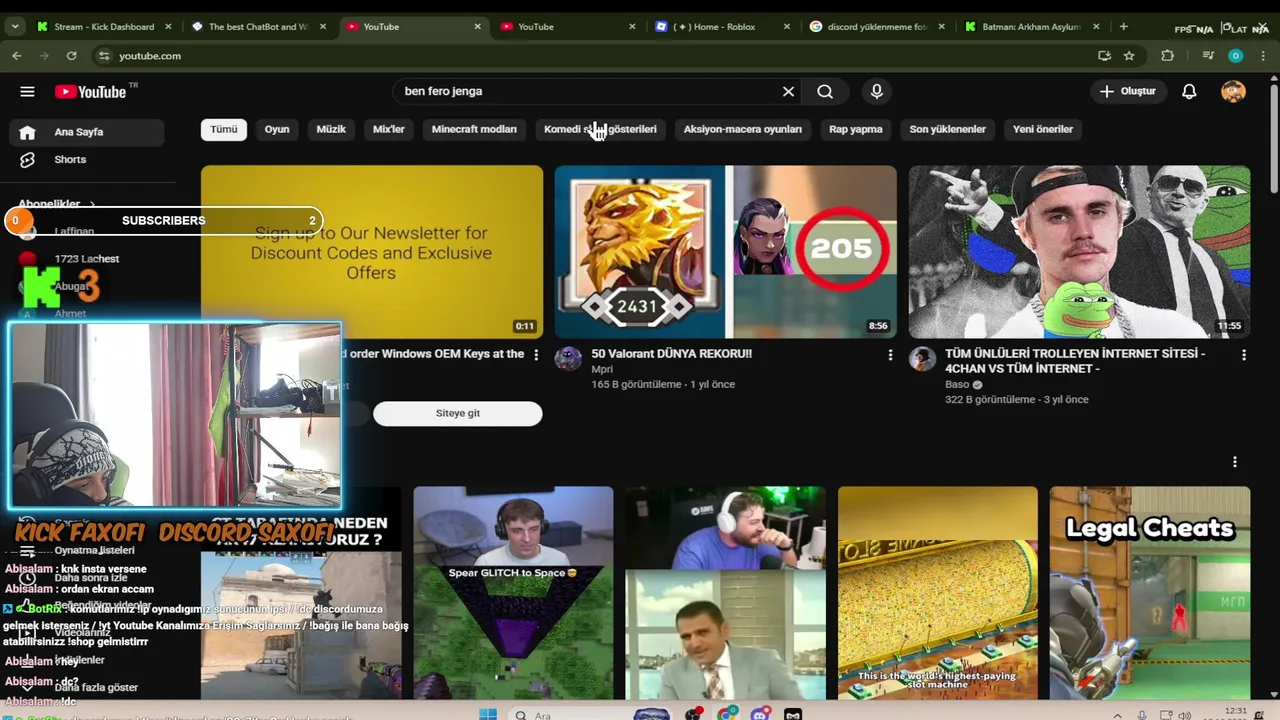Open the 50 Valorant DÜNYA REKORU!! title

pyautogui.click(x=671, y=354)
